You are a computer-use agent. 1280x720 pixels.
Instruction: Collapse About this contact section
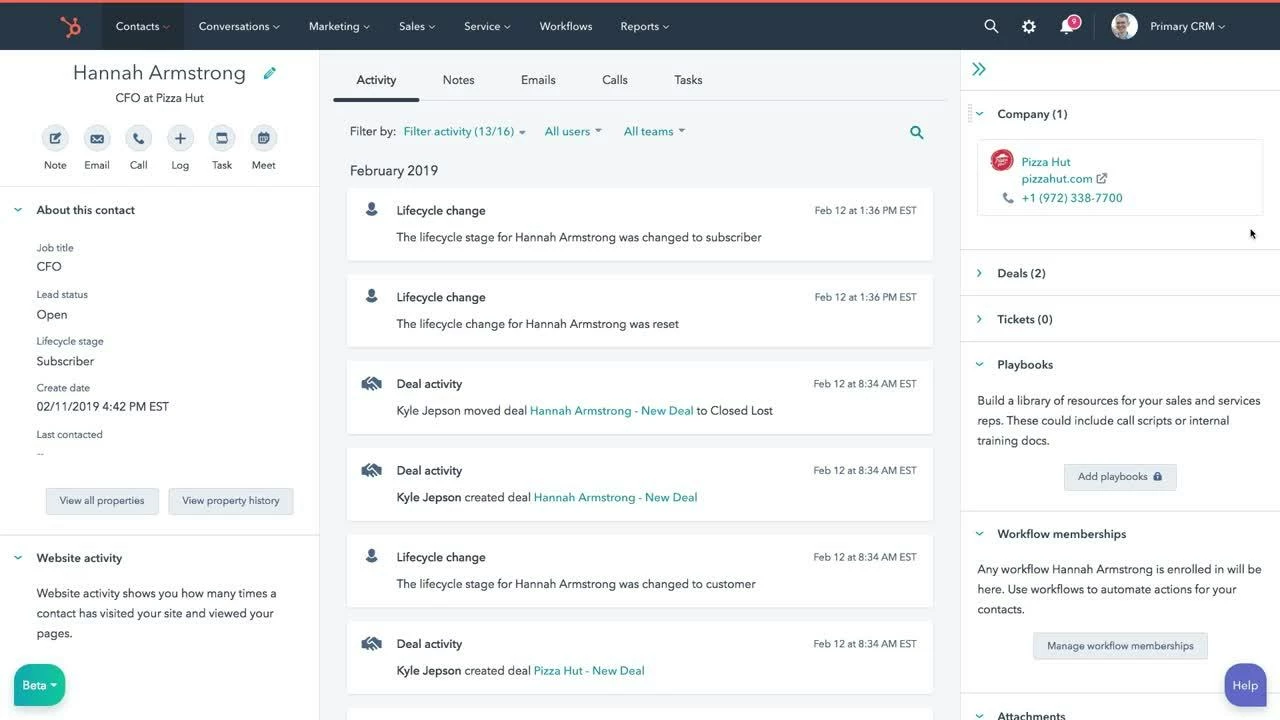[x=18, y=210]
